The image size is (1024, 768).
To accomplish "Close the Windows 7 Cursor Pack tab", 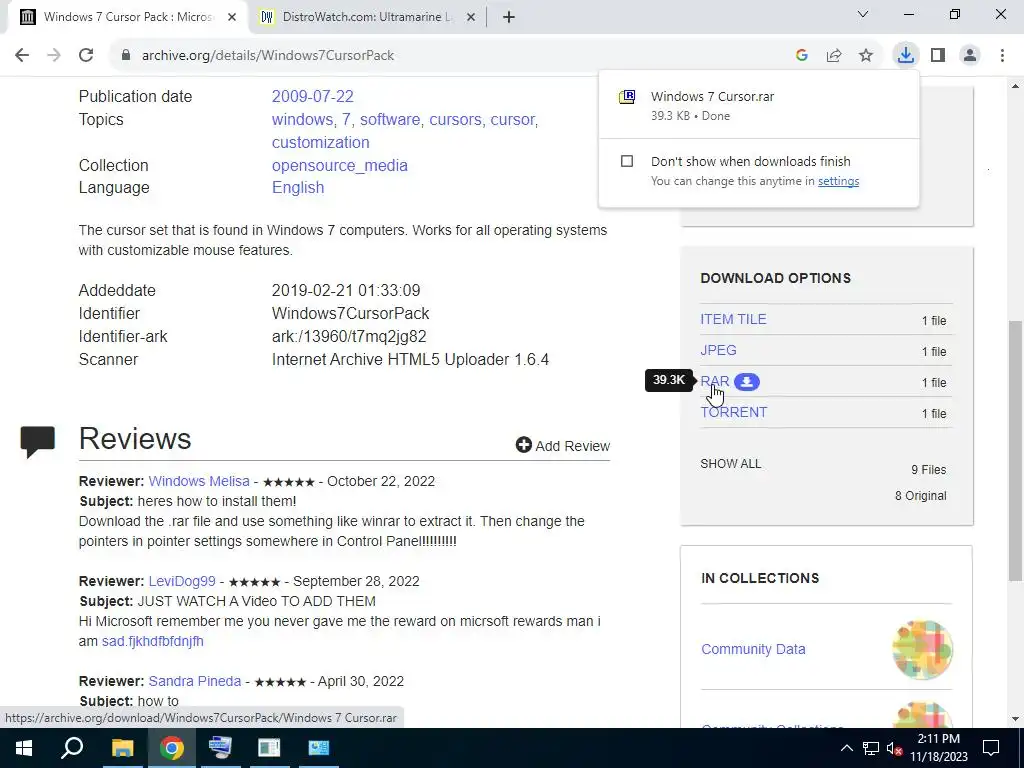I will [232, 17].
